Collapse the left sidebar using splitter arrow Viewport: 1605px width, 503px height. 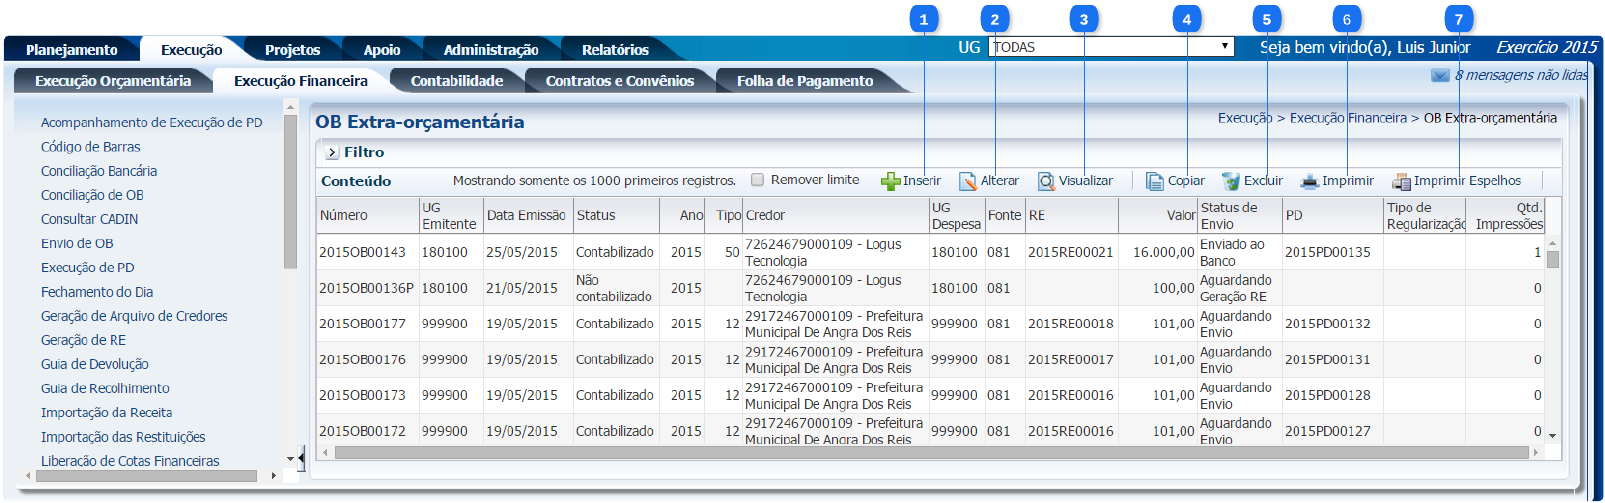click(x=301, y=459)
